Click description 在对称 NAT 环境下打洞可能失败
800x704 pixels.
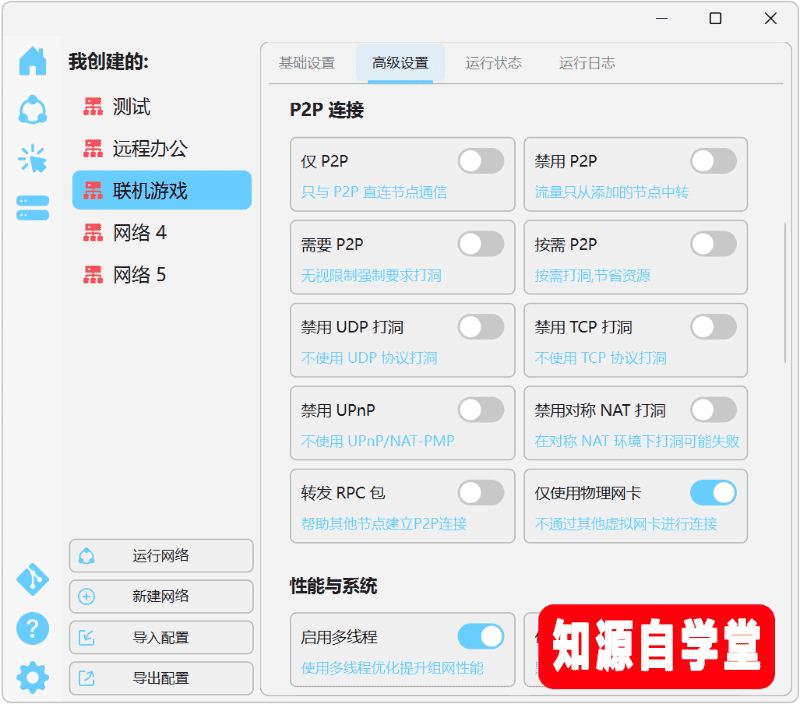(x=637, y=441)
